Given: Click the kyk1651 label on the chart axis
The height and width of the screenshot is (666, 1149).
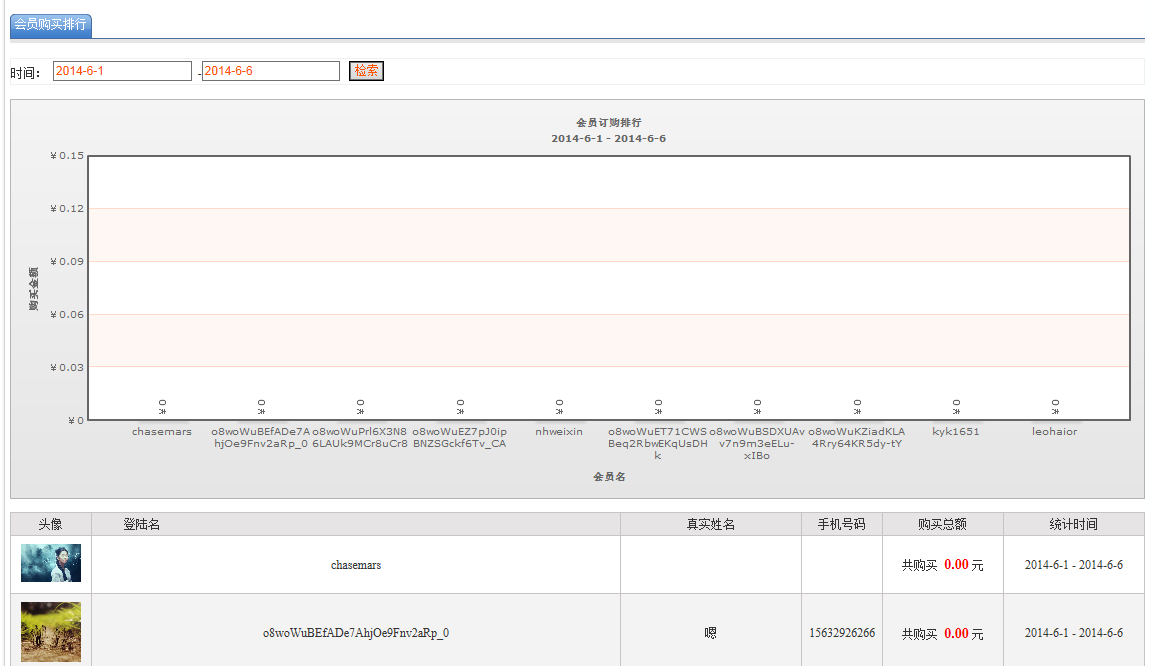Looking at the screenshot, I should click(956, 432).
